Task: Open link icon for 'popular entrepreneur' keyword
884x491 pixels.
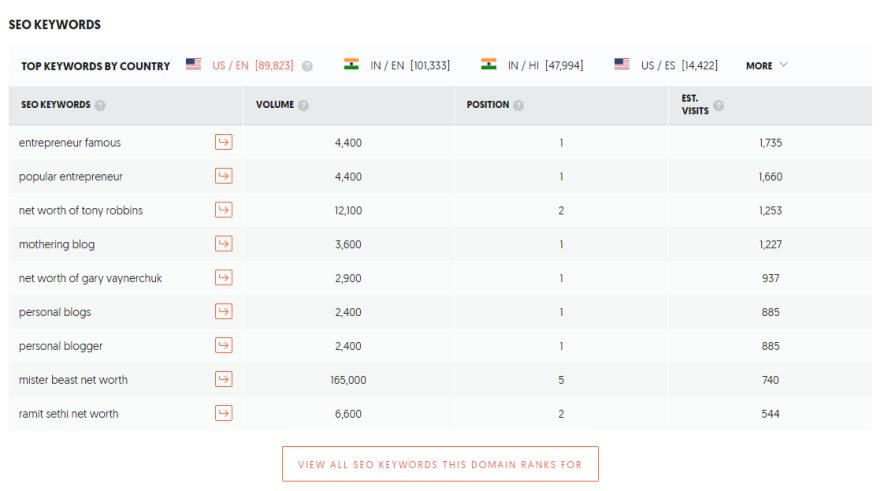Action: pyautogui.click(x=223, y=176)
